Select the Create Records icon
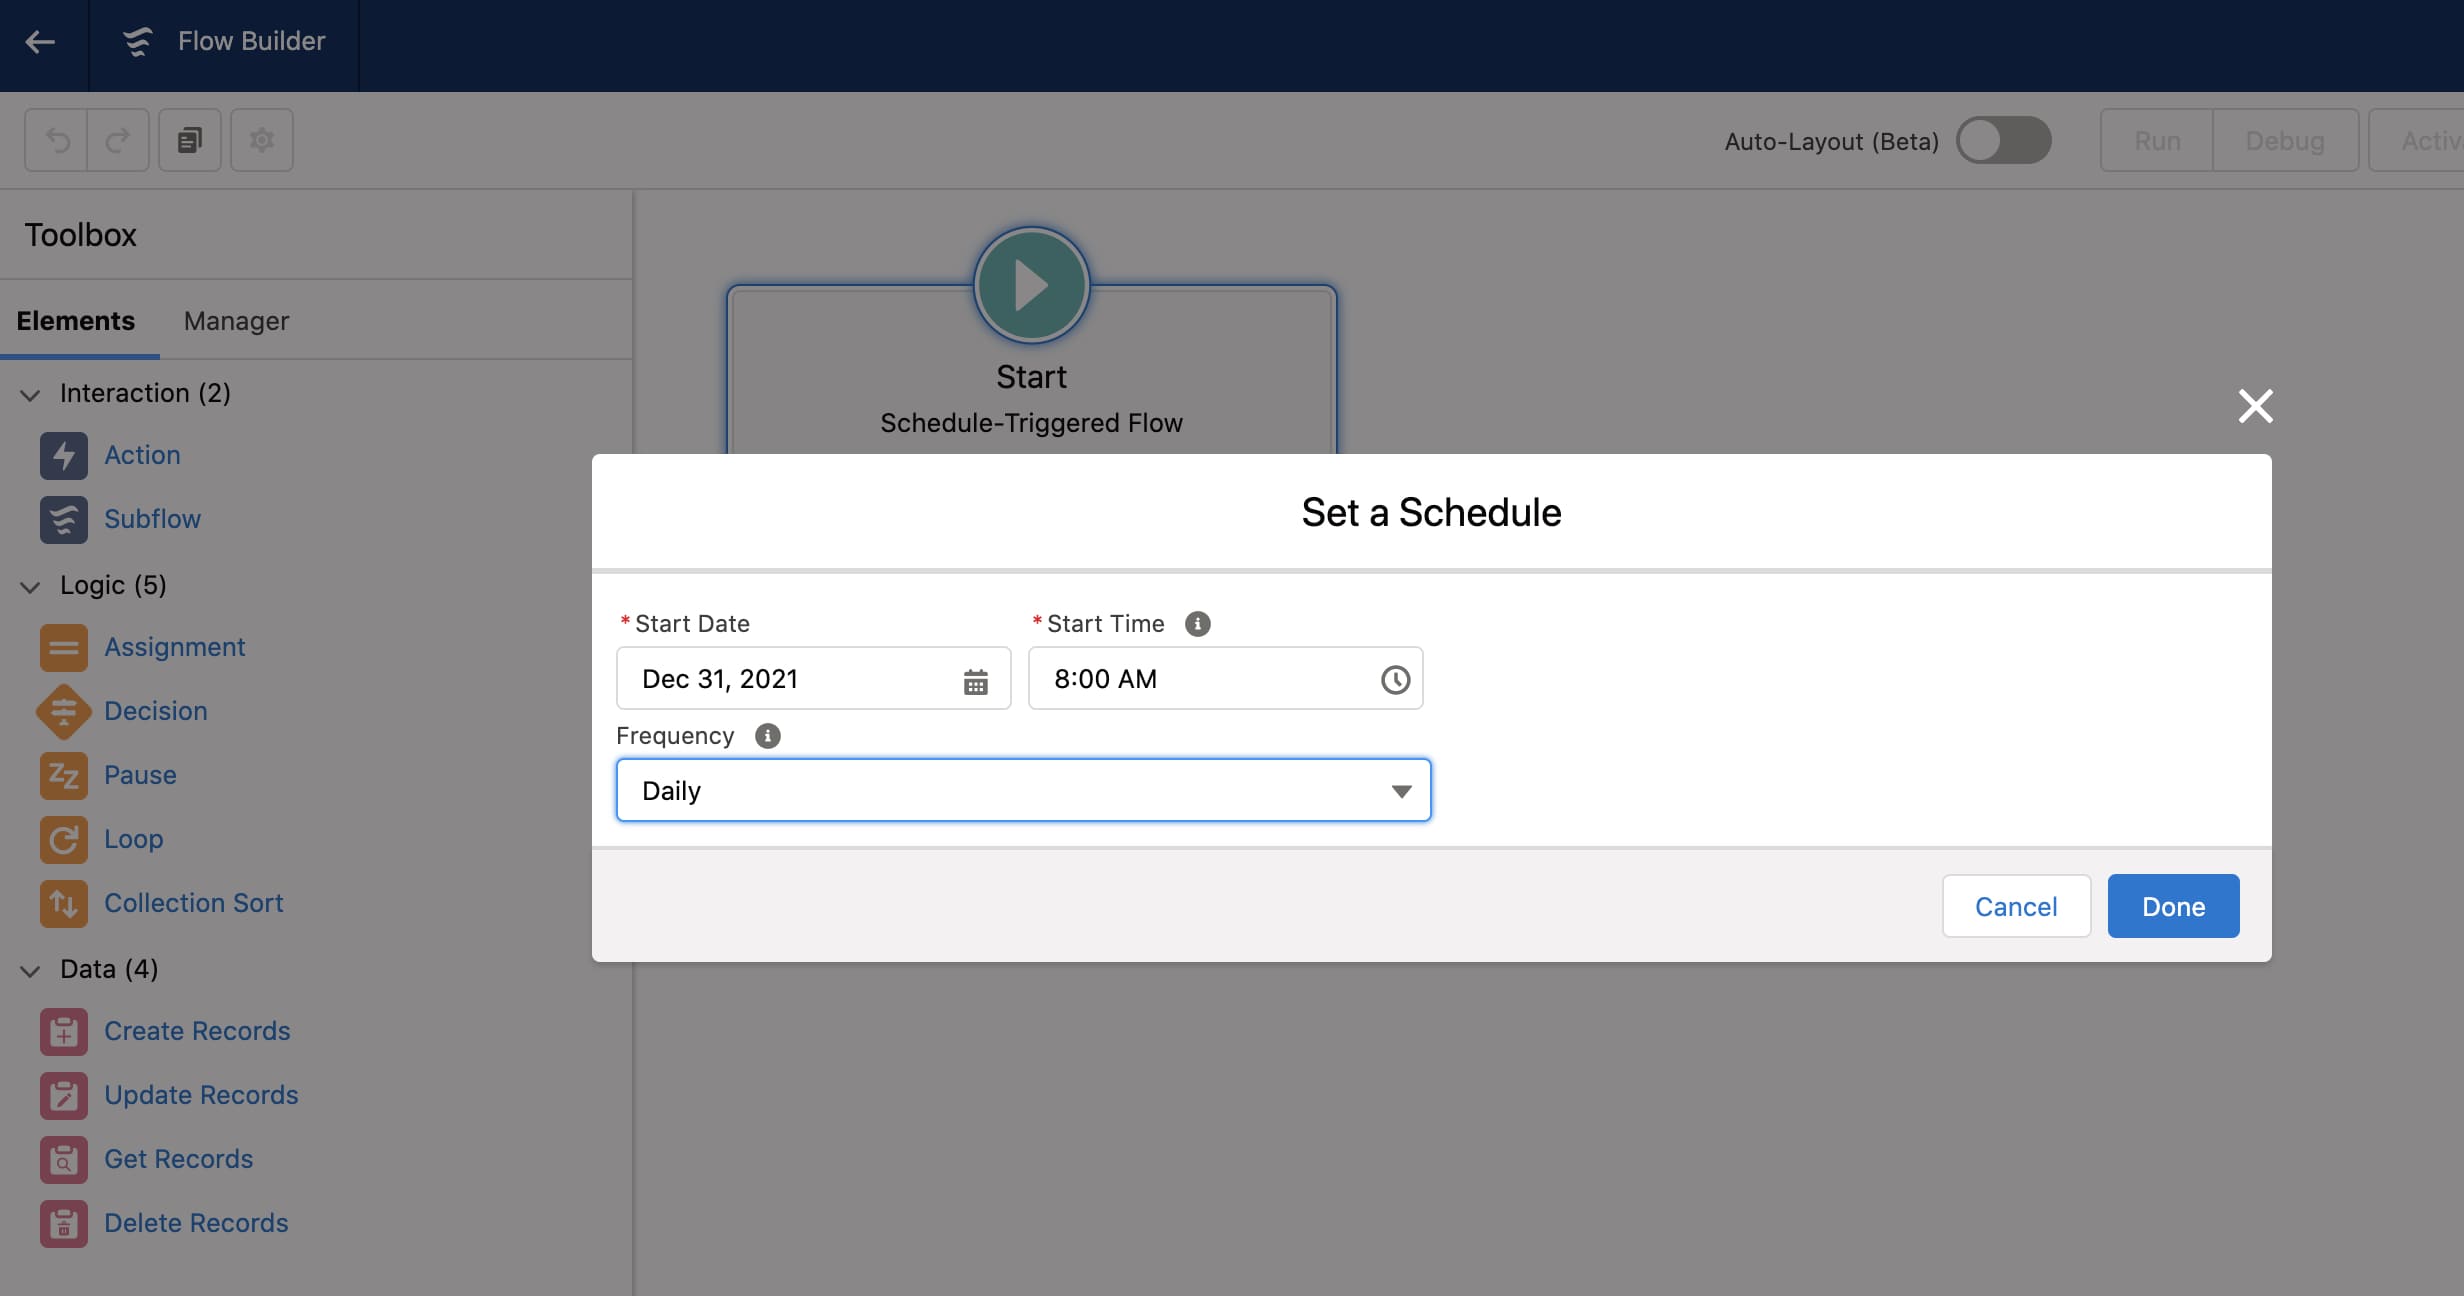The image size is (2464, 1296). [x=63, y=1031]
